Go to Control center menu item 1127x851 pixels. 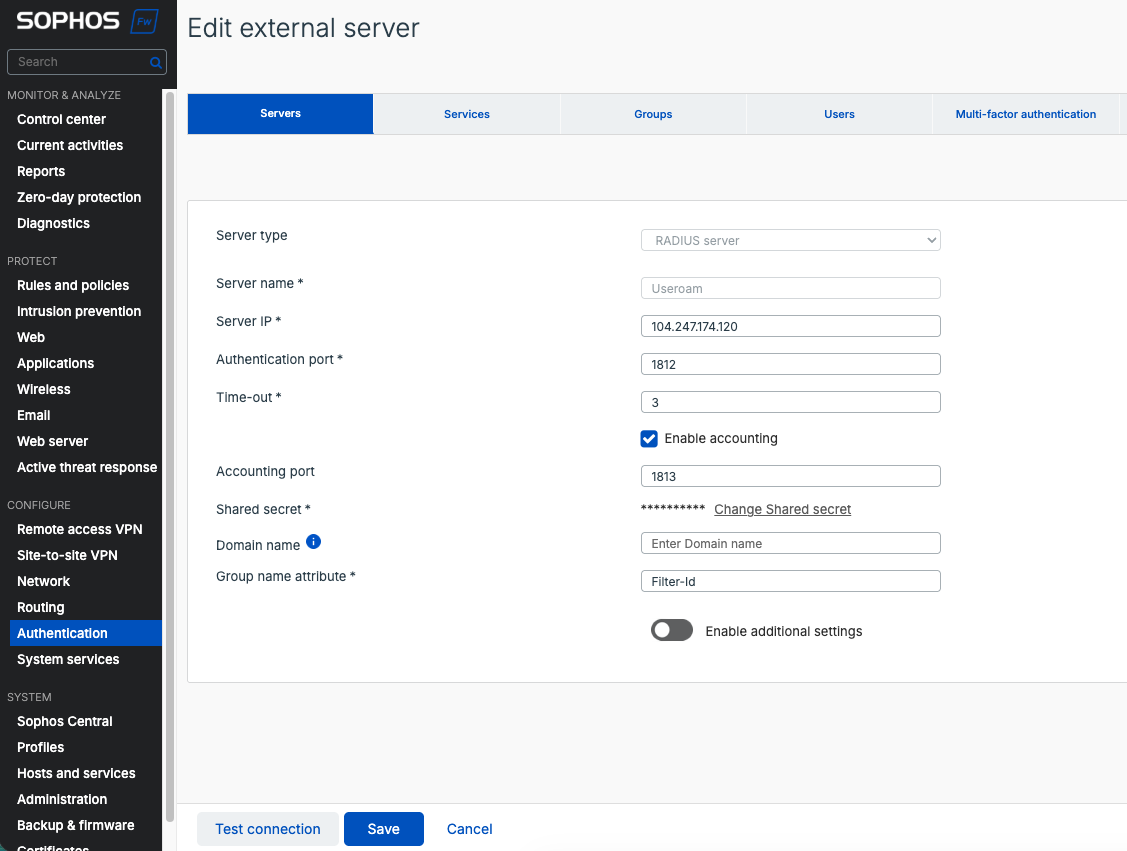pos(61,119)
